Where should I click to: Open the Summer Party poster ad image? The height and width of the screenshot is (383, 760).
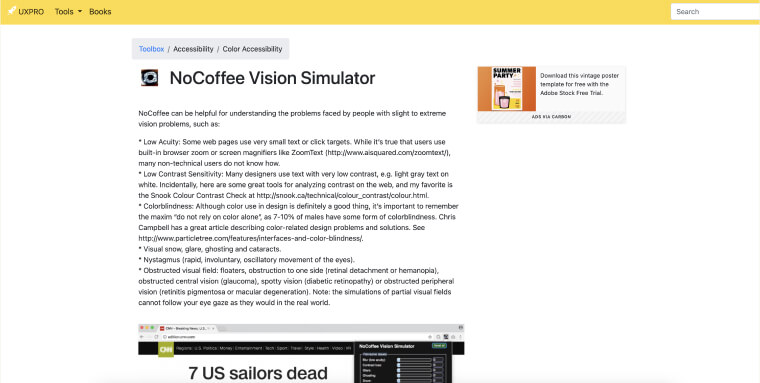pos(507,89)
